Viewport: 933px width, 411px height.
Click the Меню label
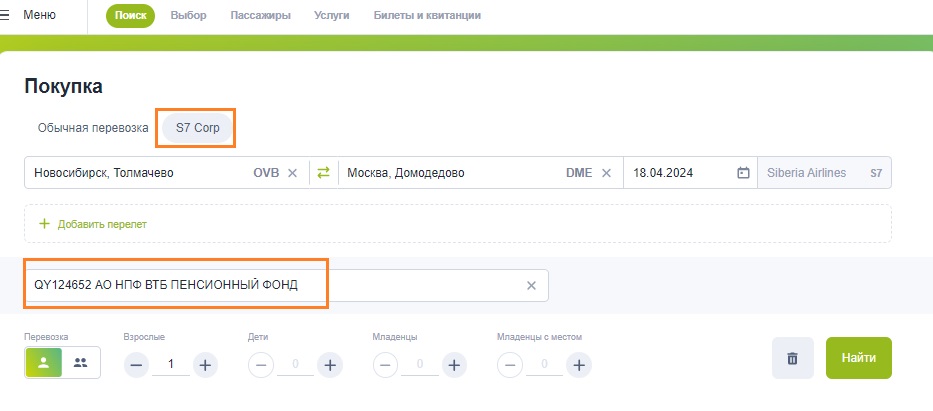(39, 15)
